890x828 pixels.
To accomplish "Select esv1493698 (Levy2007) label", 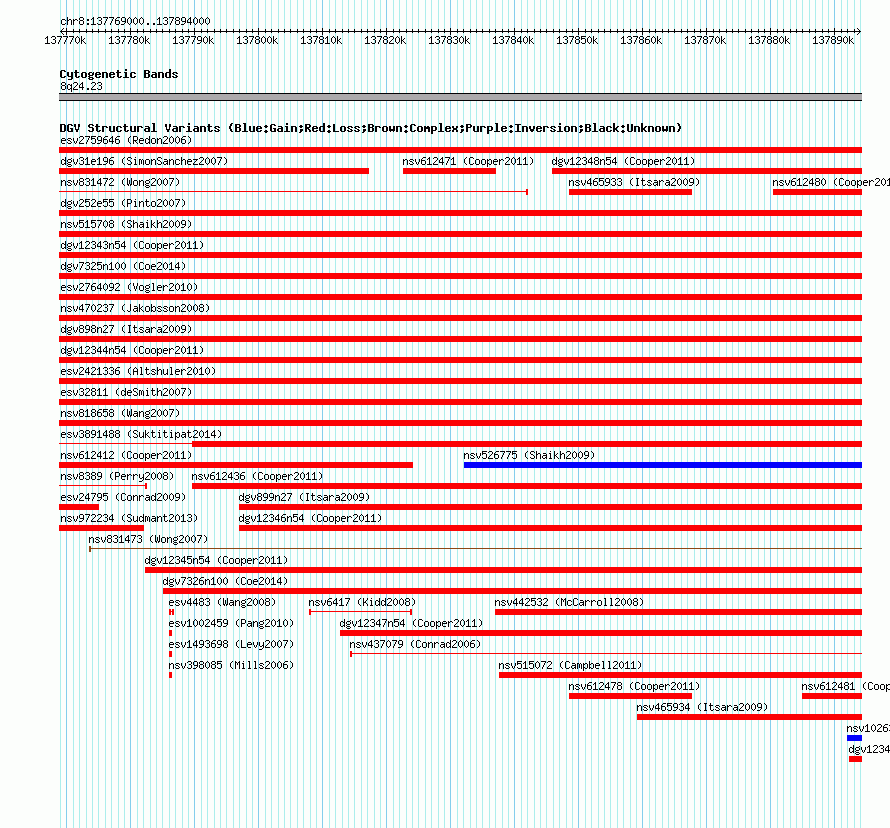I will pos(231,644).
